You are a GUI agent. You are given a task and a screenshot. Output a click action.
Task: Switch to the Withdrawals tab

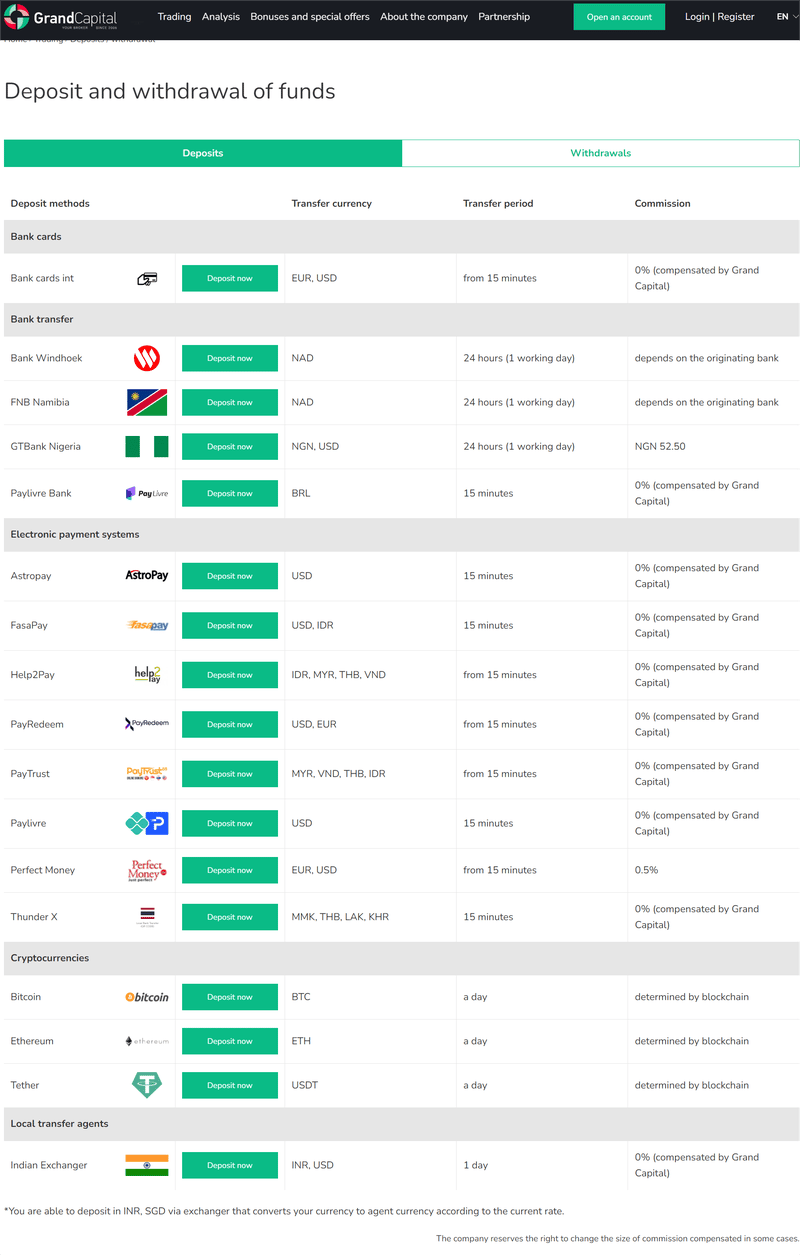coord(601,153)
